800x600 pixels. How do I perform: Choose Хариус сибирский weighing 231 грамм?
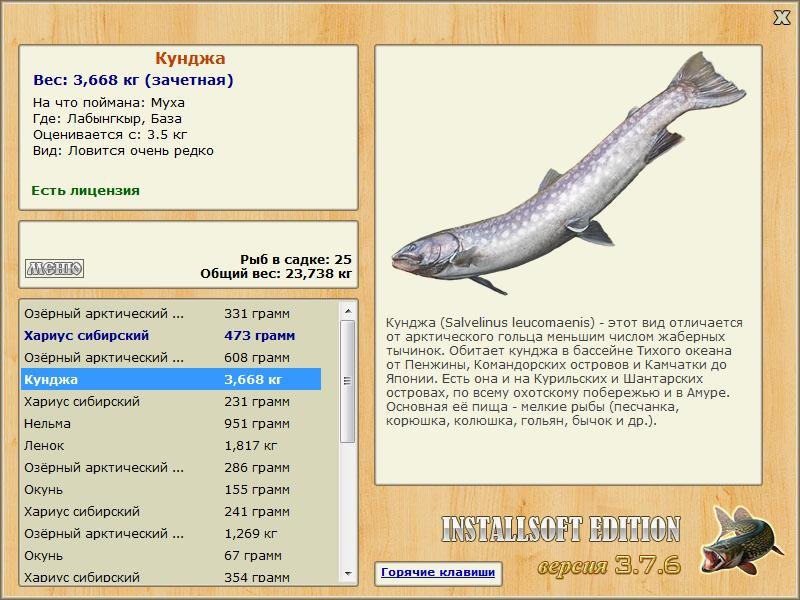[x=170, y=402]
